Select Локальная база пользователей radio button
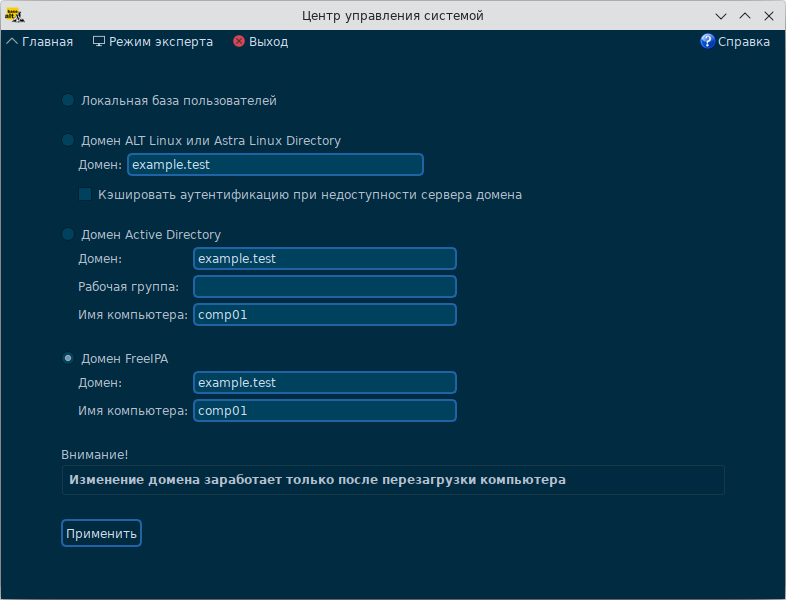786x600 pixels. pyautogui.click(x=68, y=100)
